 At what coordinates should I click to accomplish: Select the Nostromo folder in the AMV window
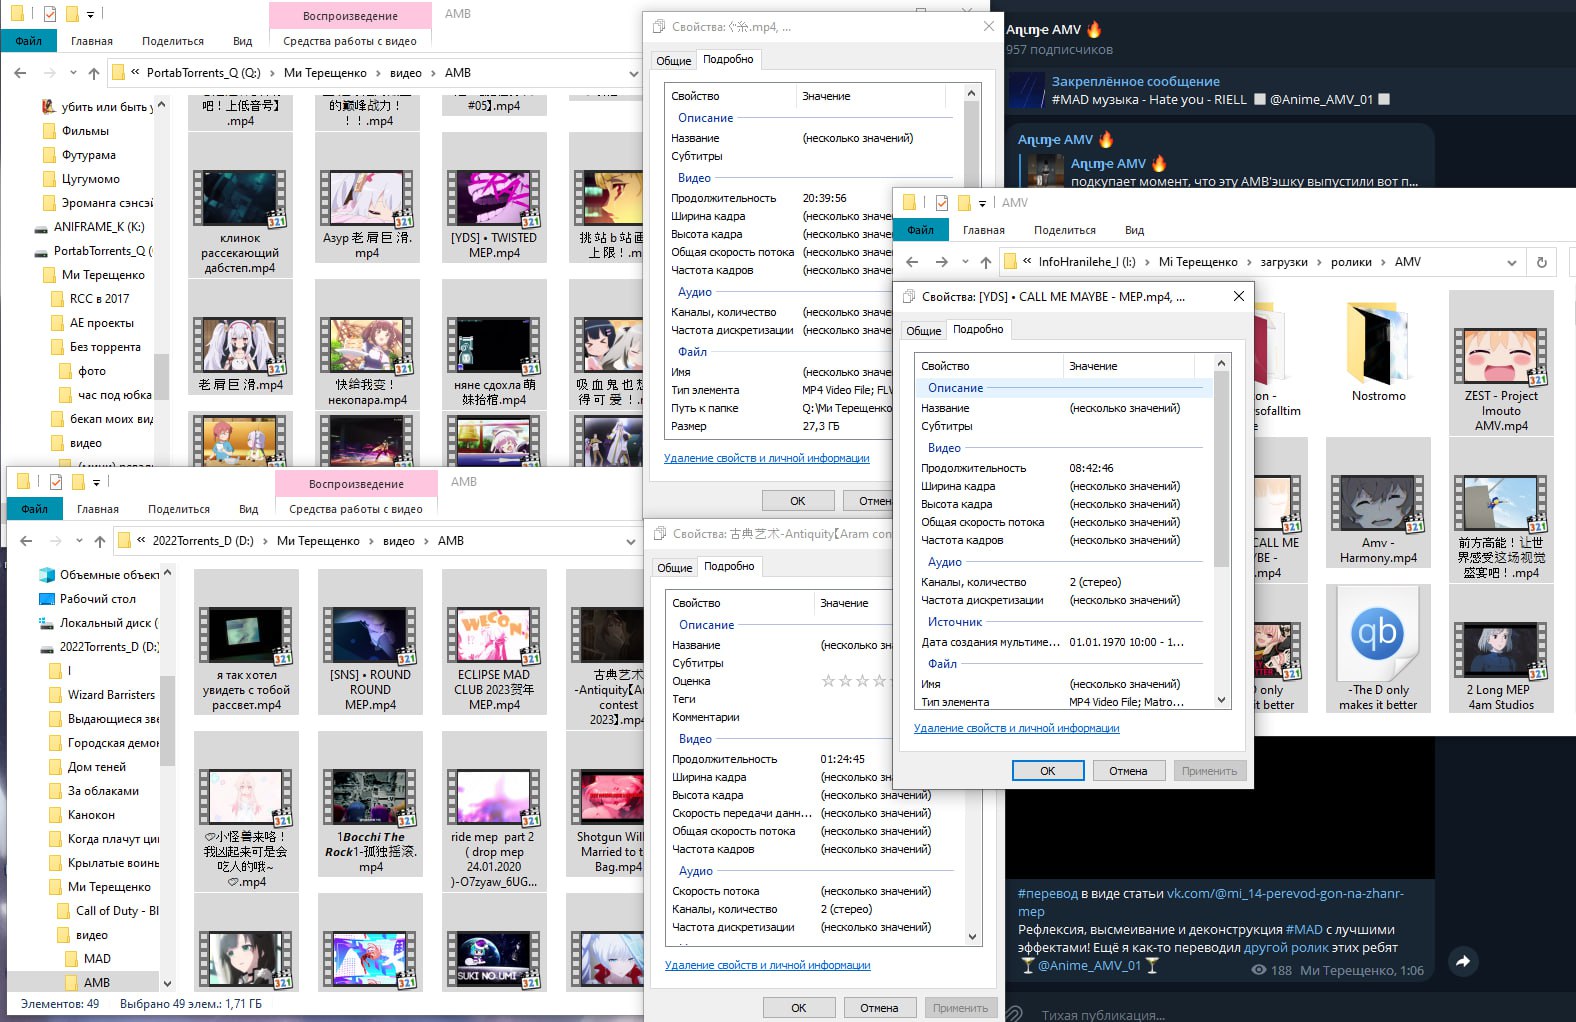pos(1378,353)
